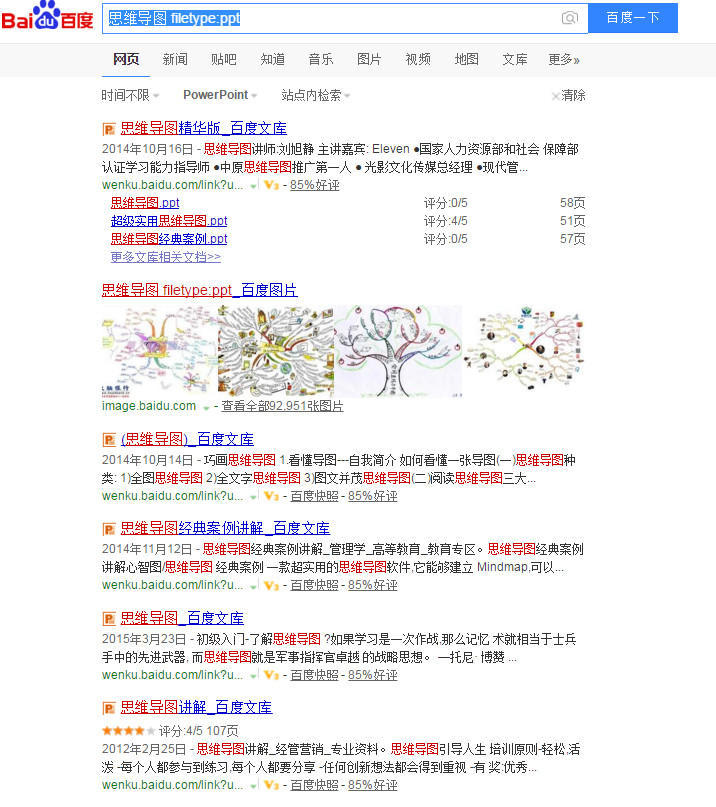Viewport: 716px width, 807px height.
Task: Open the 超级实用思维导图.ppt link
Action: [x=169, y=221]
